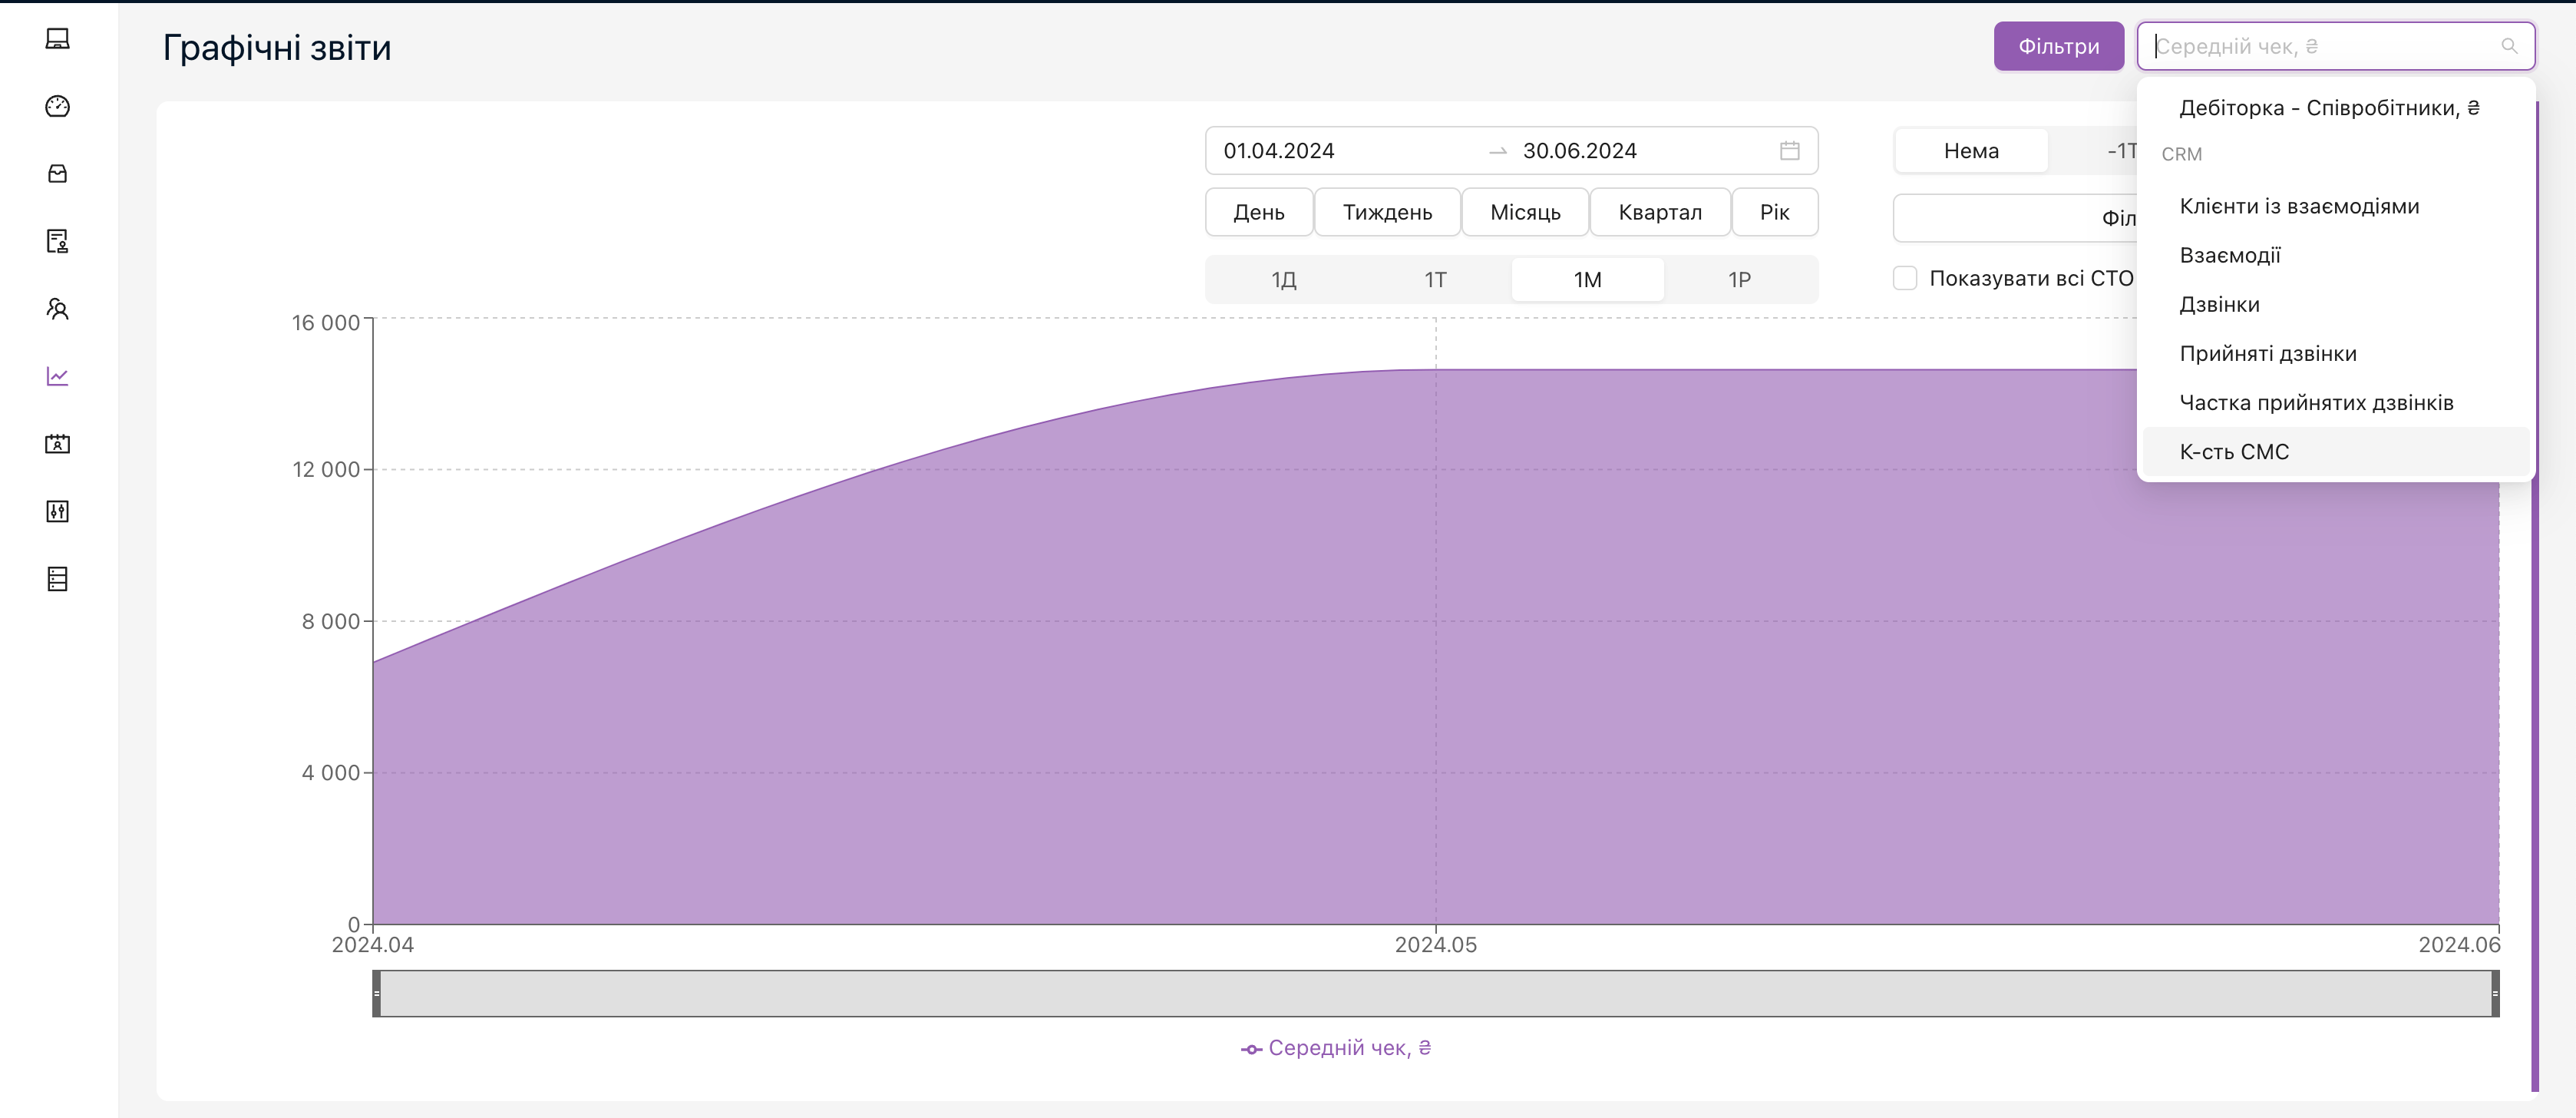Click the 'Квартал' period button

coord(1659,212)
